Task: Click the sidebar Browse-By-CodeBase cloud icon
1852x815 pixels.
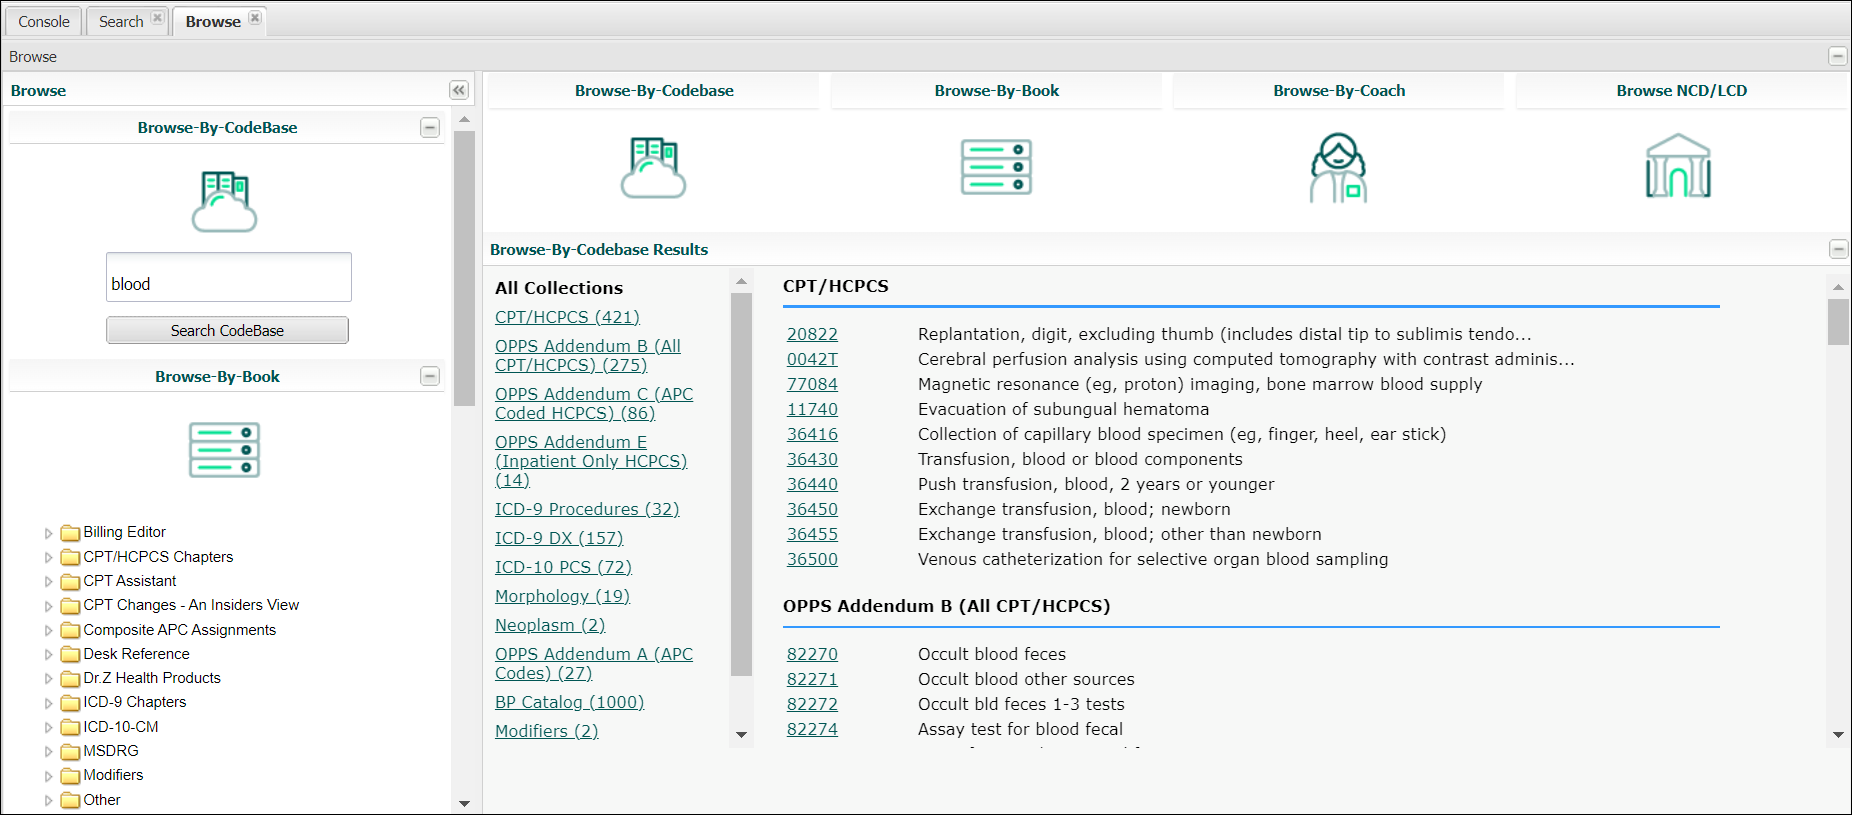Action: tap(224, 201)
